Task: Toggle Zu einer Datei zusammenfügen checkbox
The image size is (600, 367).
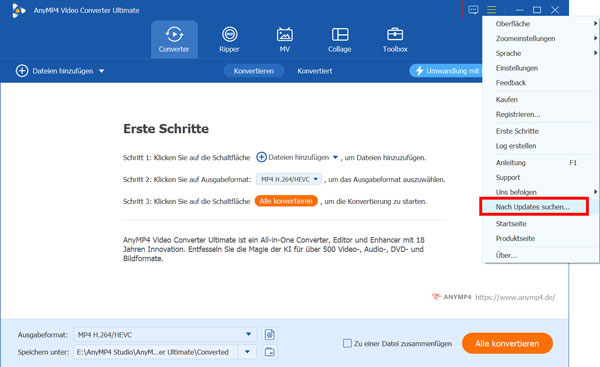Action: [x=347, y=343]
